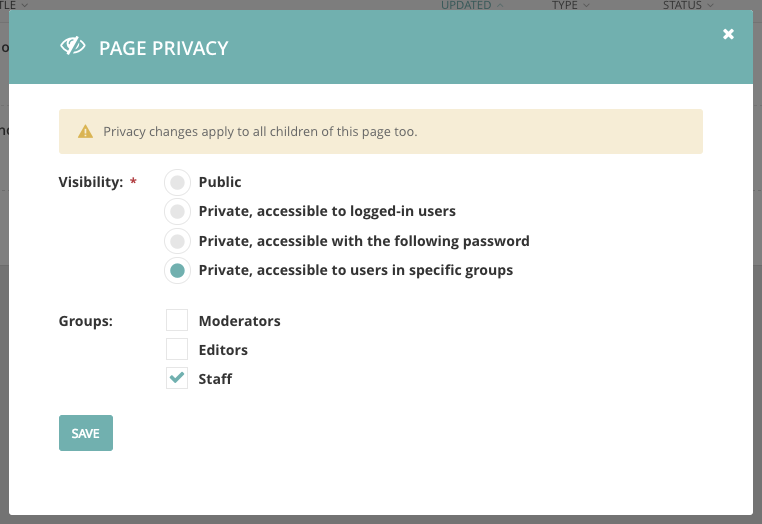Enable the Moderators group checkbox
This screenshot has width=762, height=524.
click(x=177, y=320)
